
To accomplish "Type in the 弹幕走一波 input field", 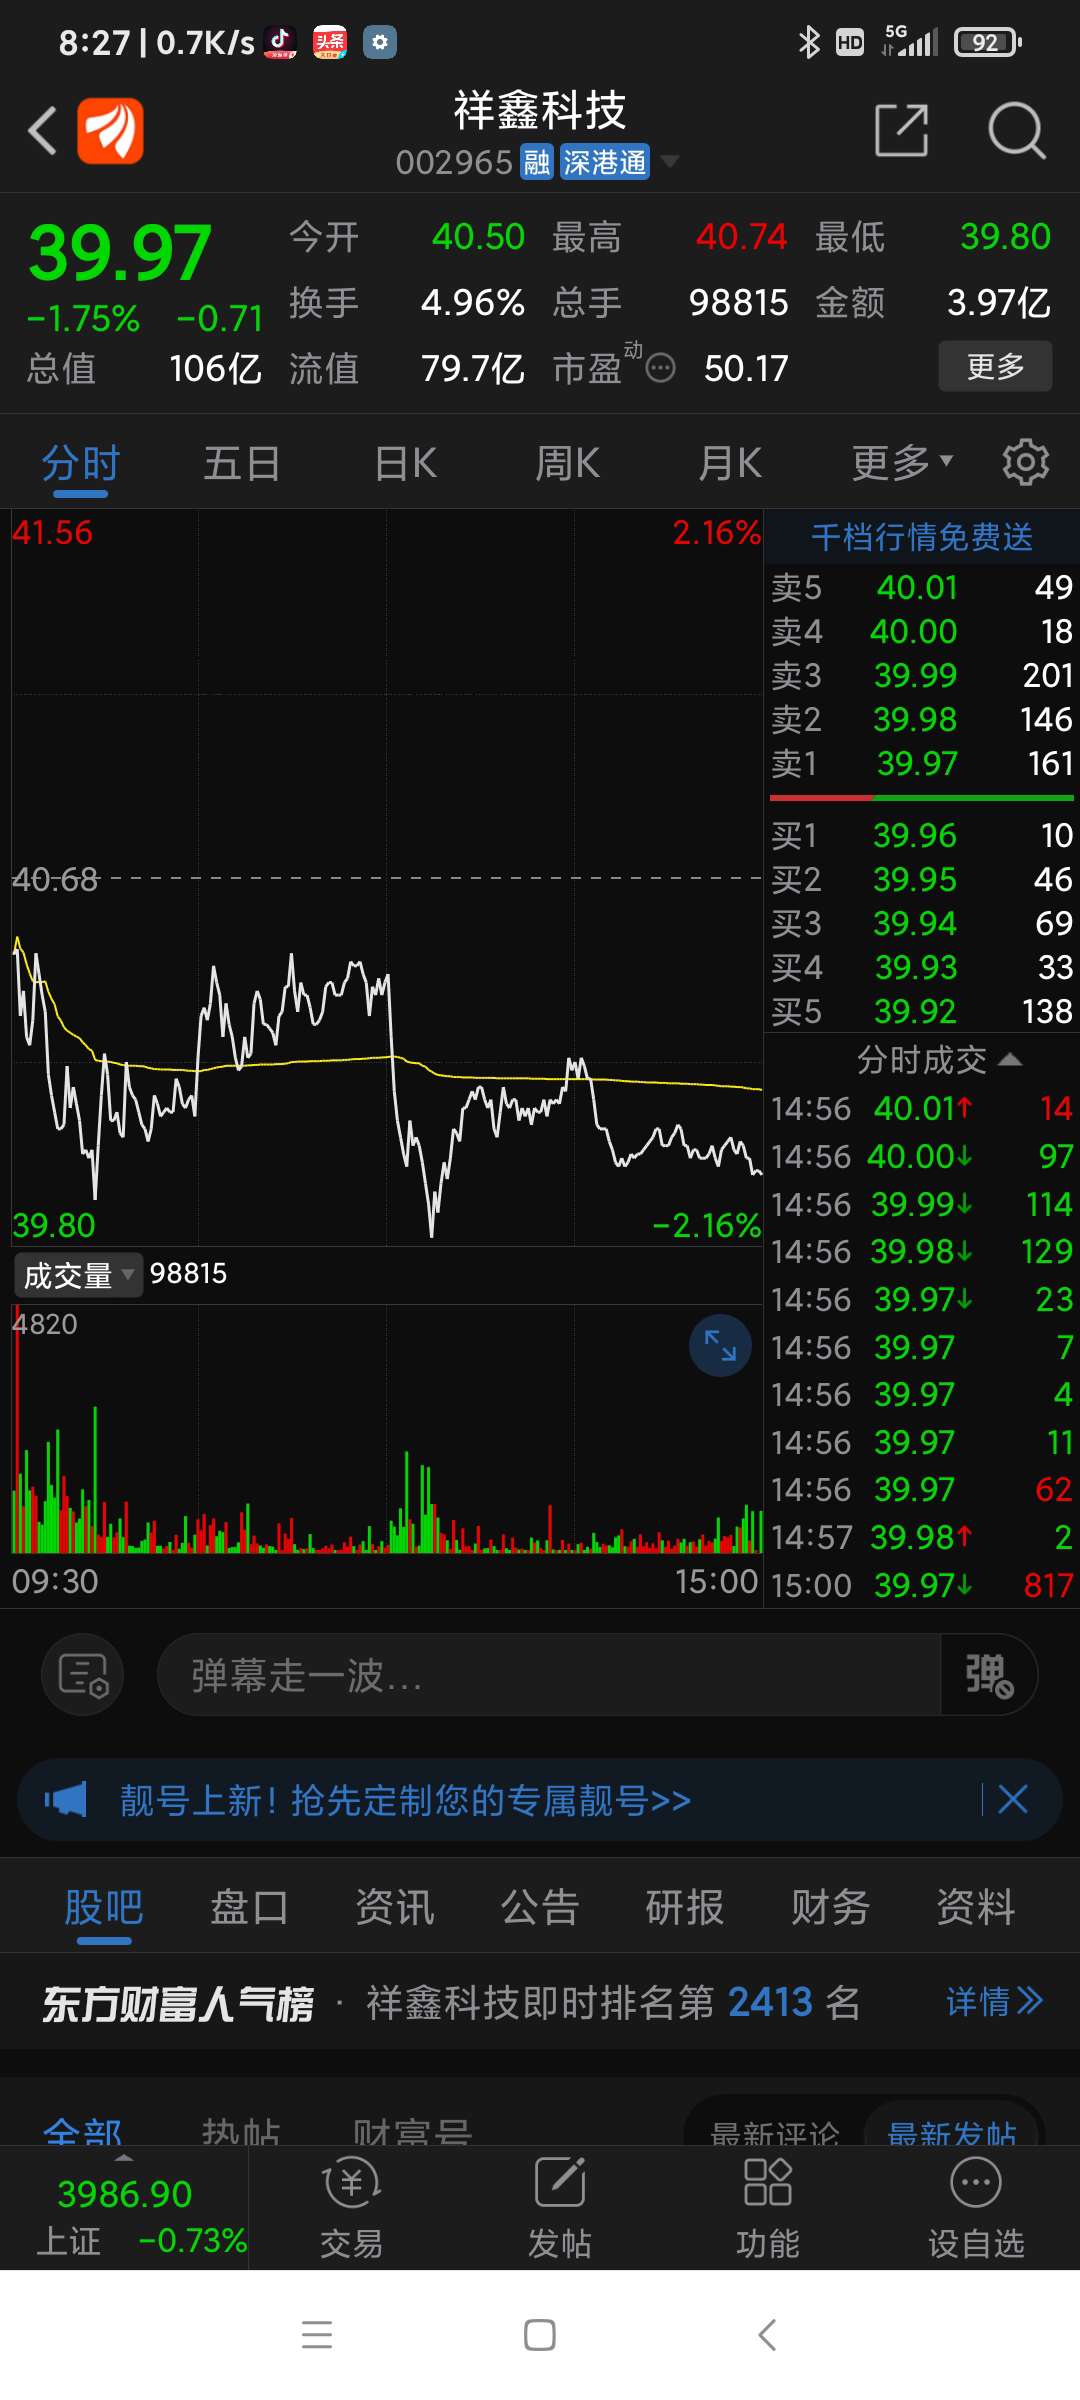I will click(x=548, y=1675).
